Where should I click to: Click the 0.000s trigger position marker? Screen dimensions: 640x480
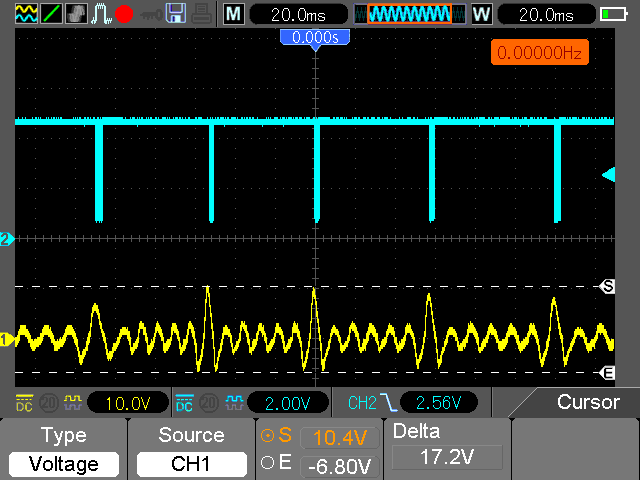(315, 38)
